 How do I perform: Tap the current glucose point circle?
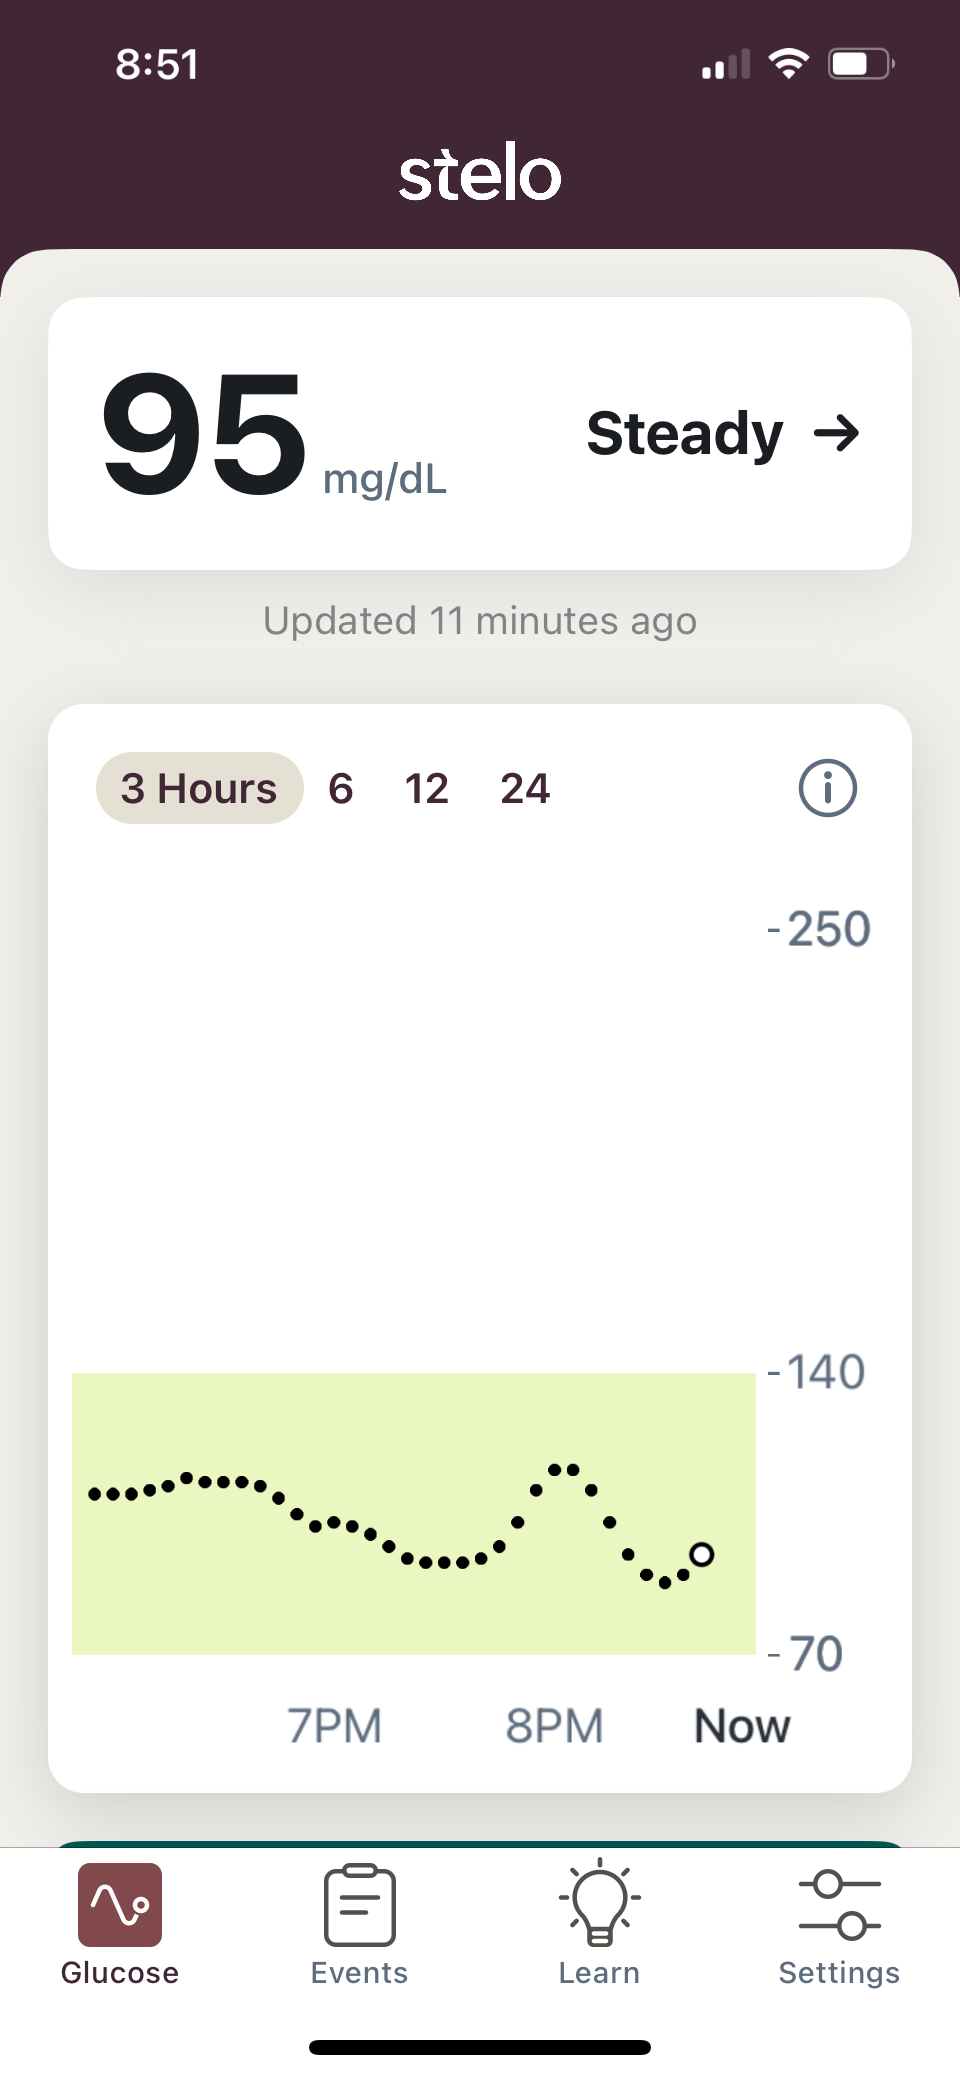click(702, 1554)
